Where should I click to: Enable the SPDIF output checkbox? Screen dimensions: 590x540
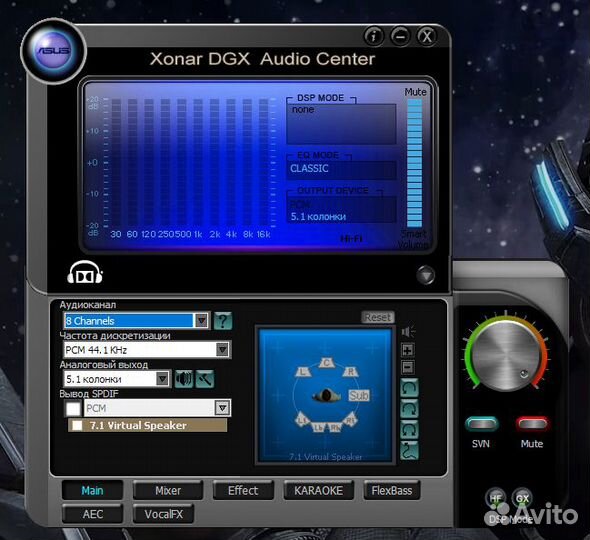73,408
